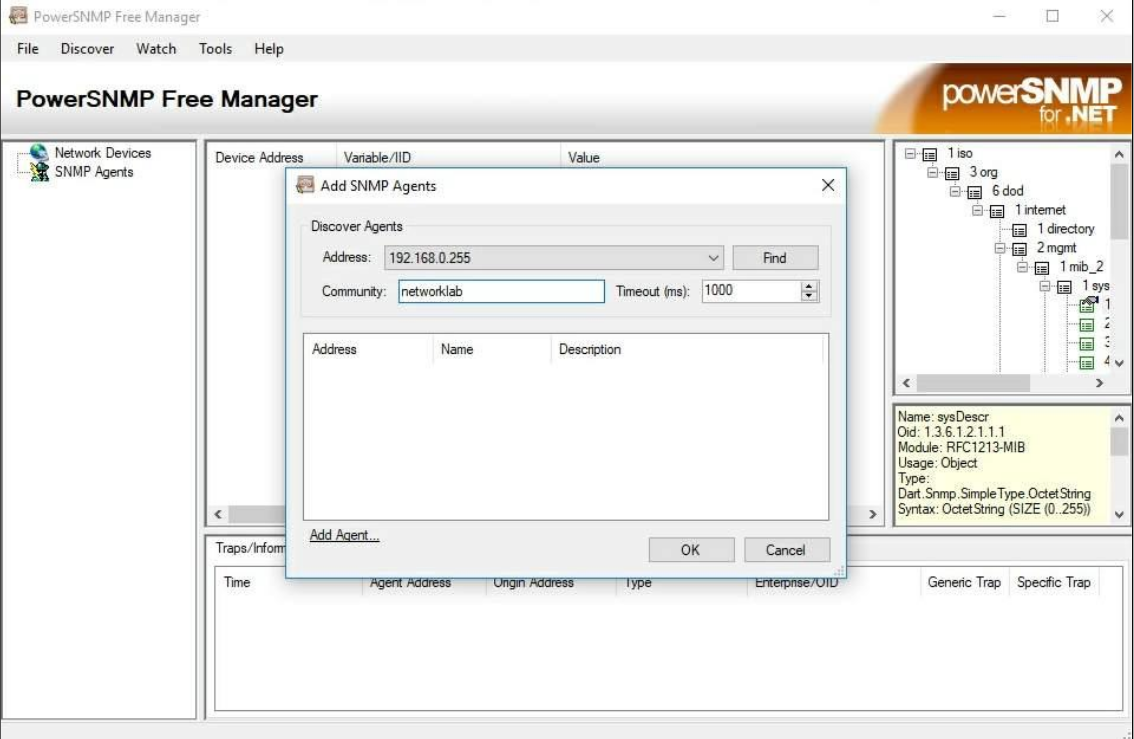Image resolution: width=1134 pixels, height=739 pixels.
Task: Click Cancel in Add SNMP Agents dialog
Action: 786,550
